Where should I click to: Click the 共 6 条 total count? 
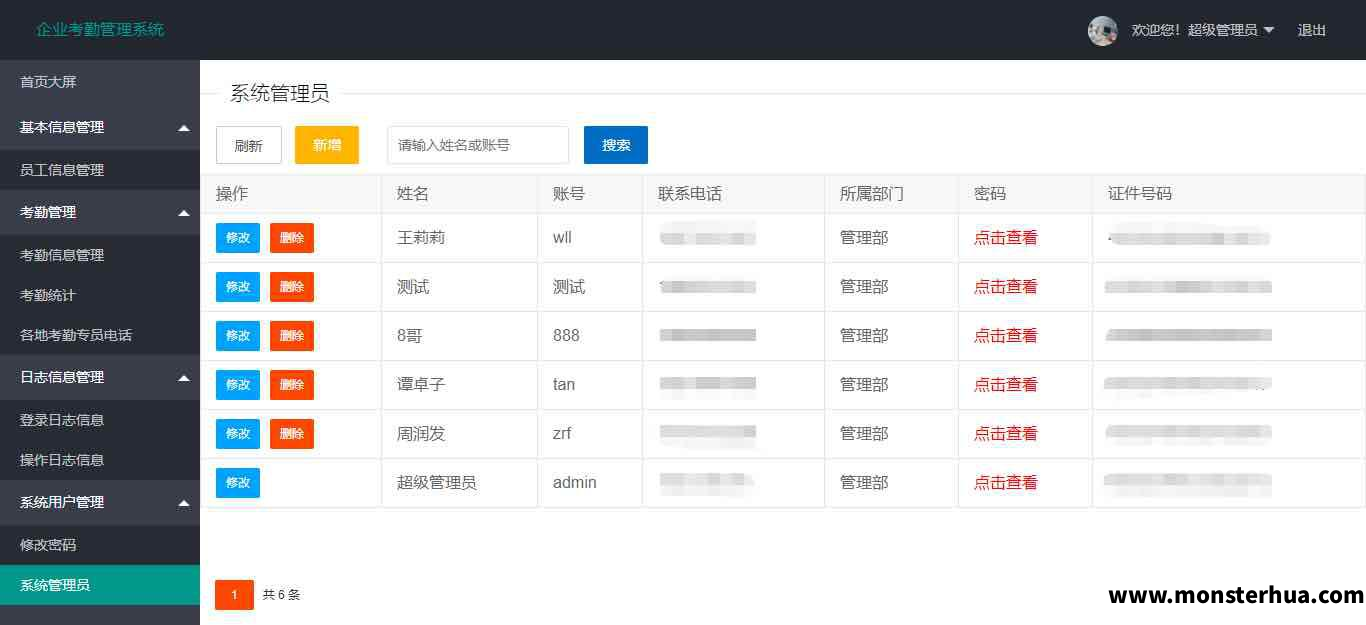281,595
